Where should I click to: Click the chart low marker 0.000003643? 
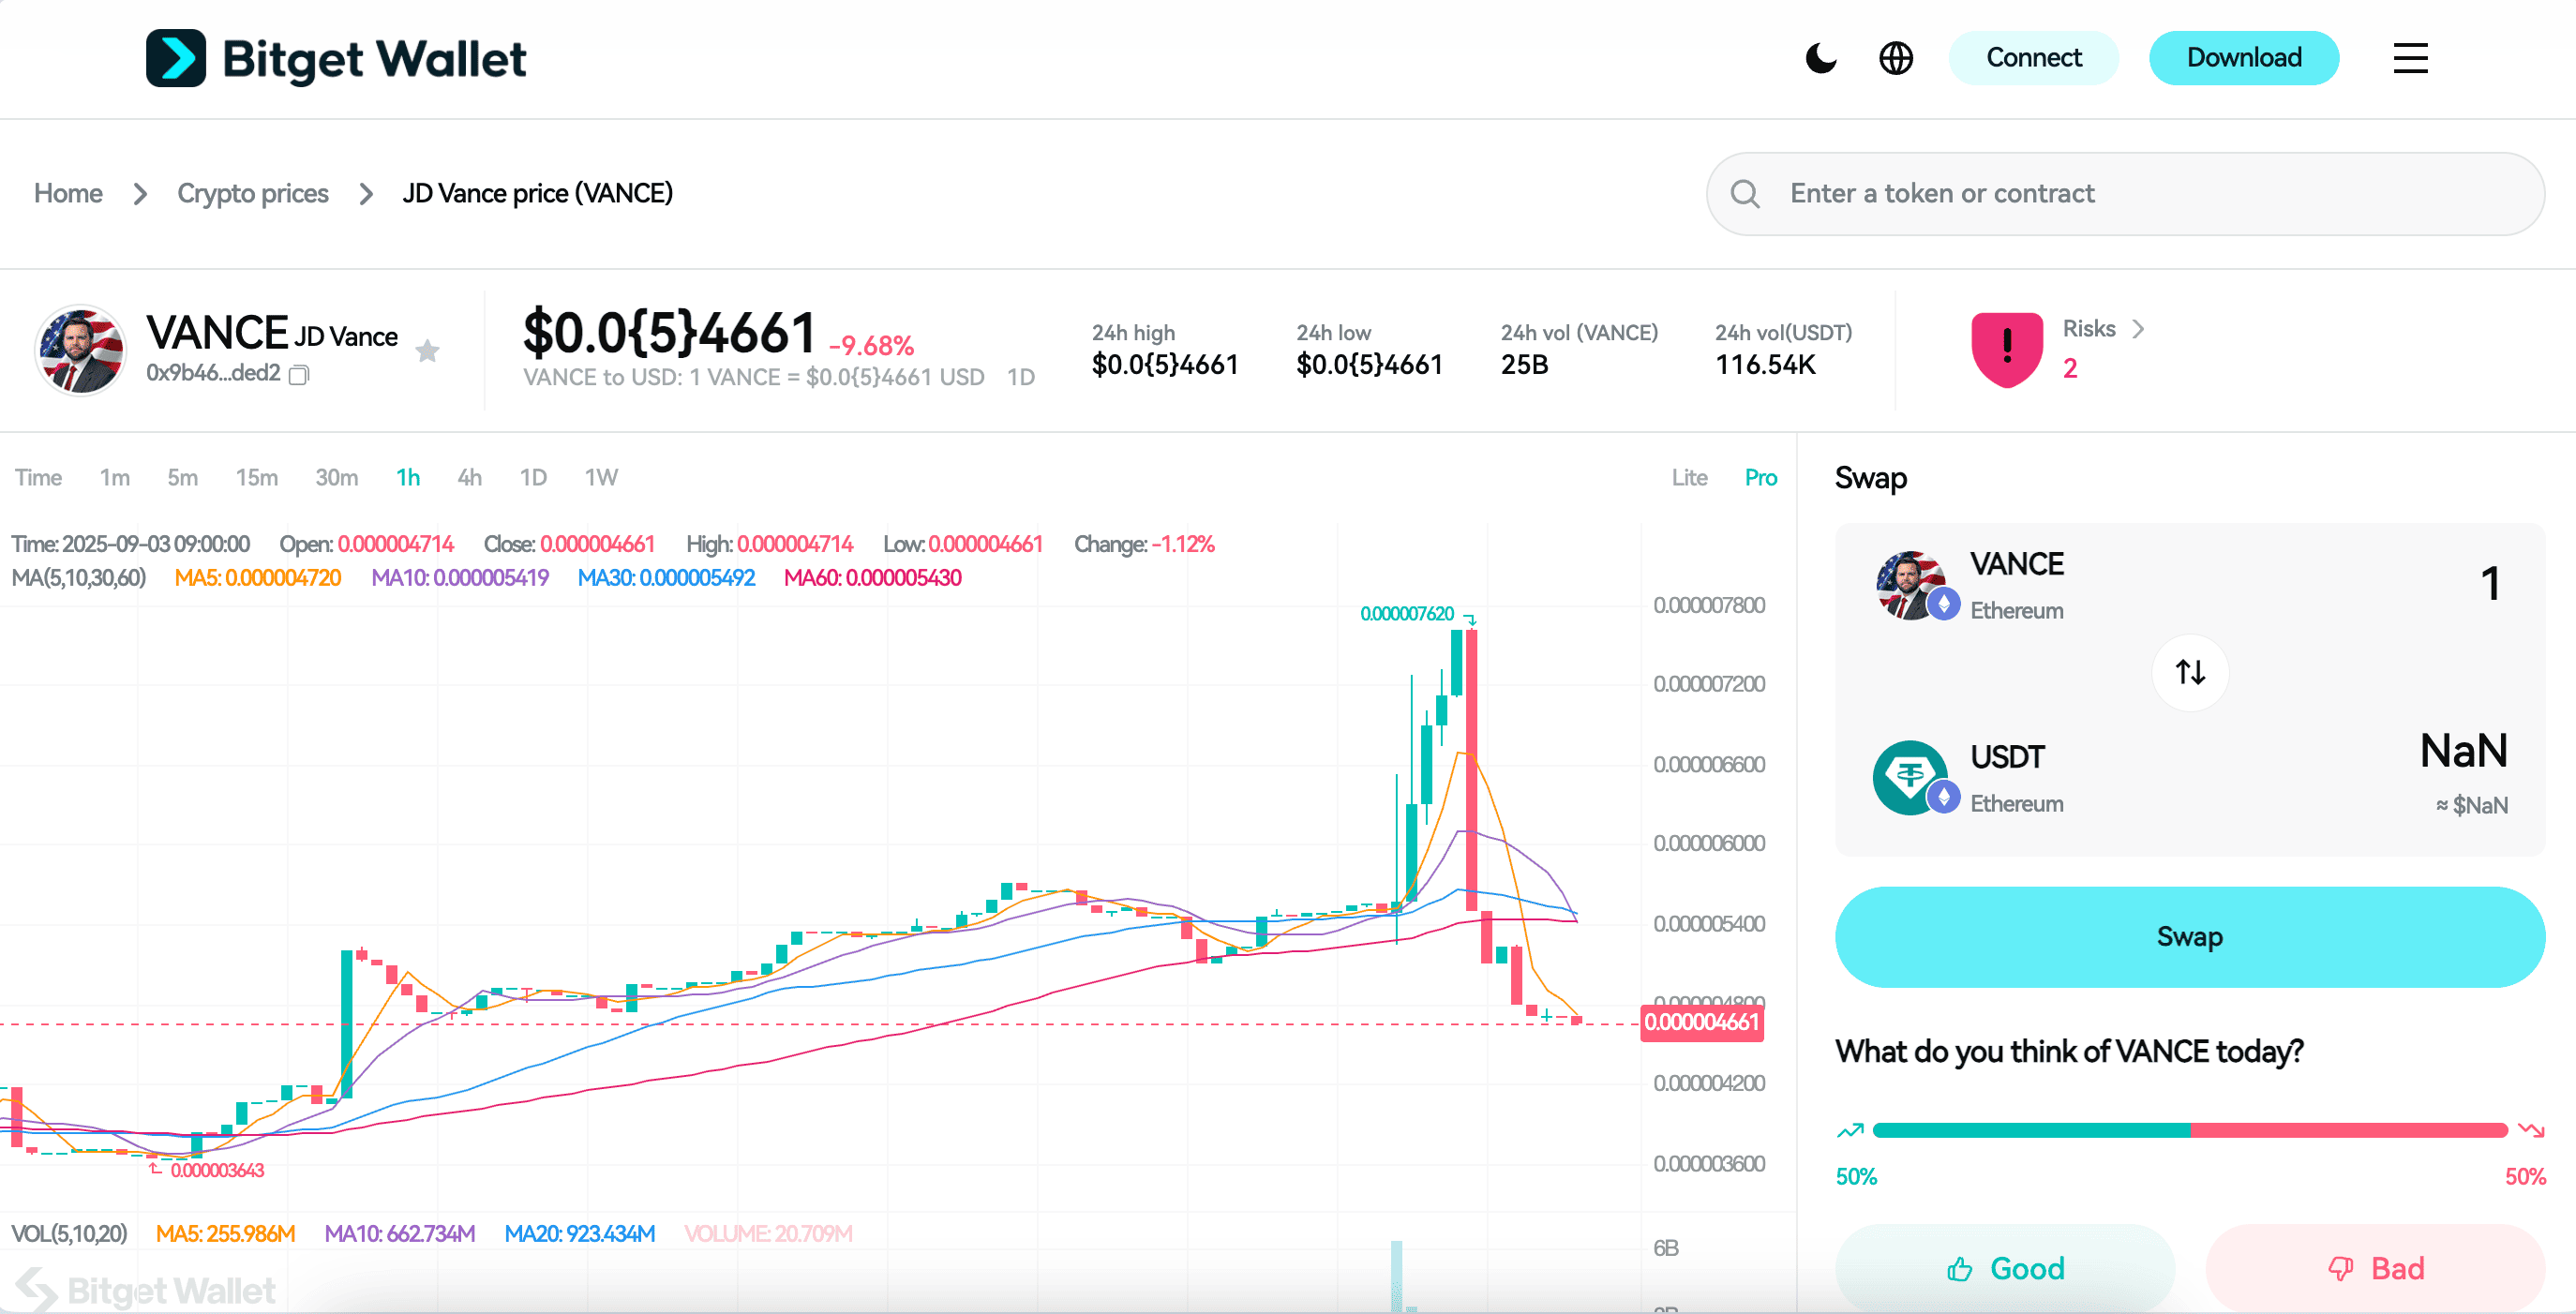click(217, 1170)
